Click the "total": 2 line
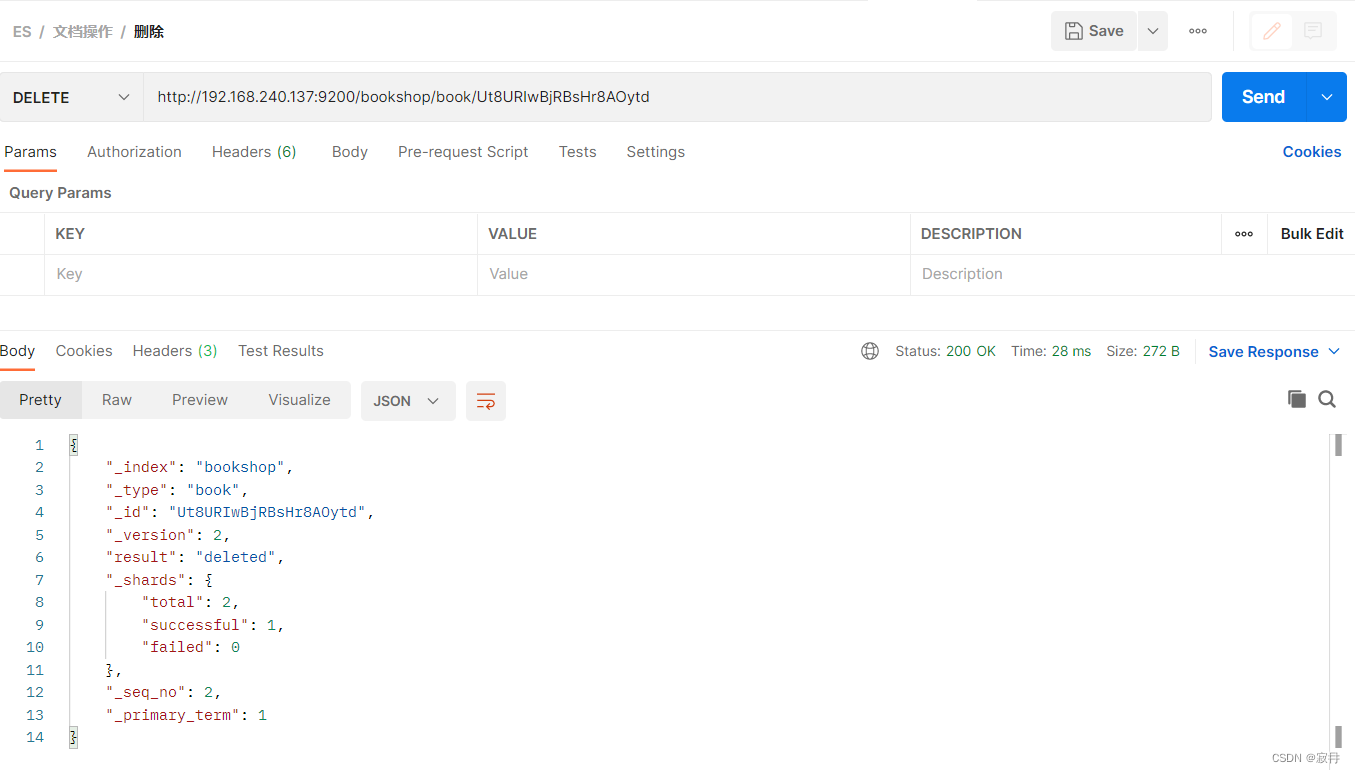 click(190, 602)
